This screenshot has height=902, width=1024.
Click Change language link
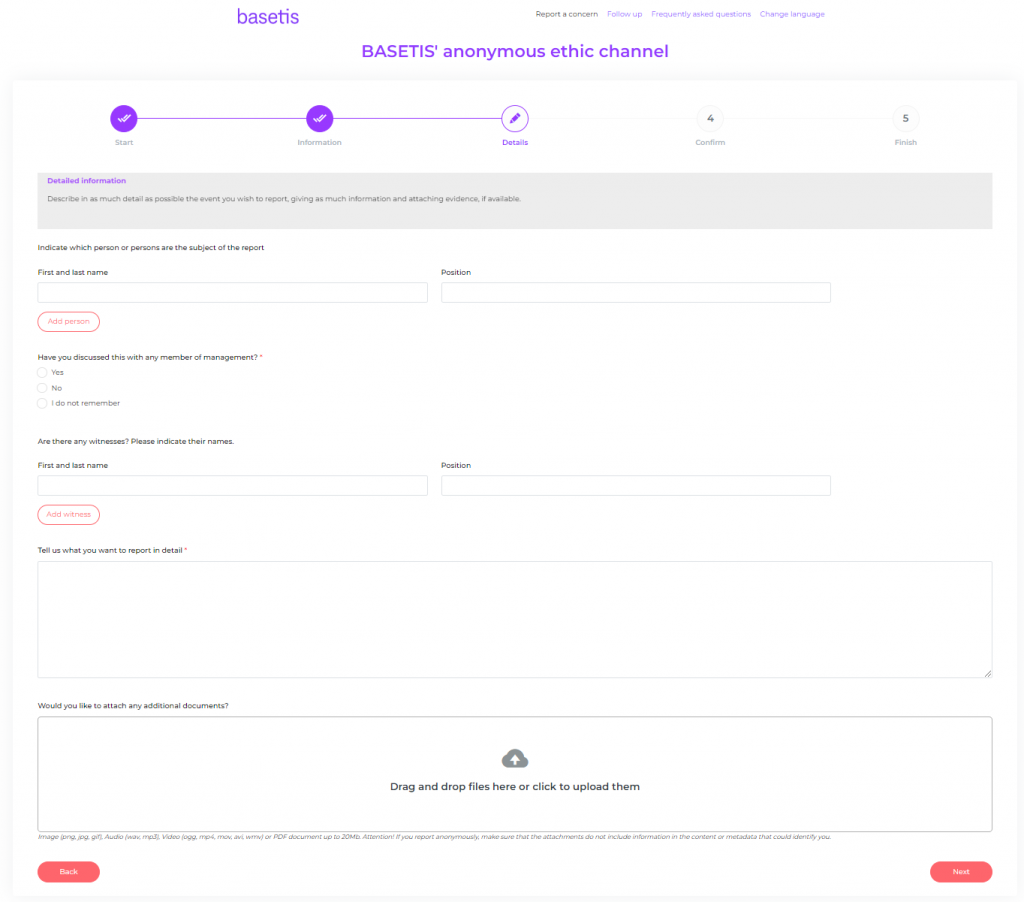(x=792, y=14)
